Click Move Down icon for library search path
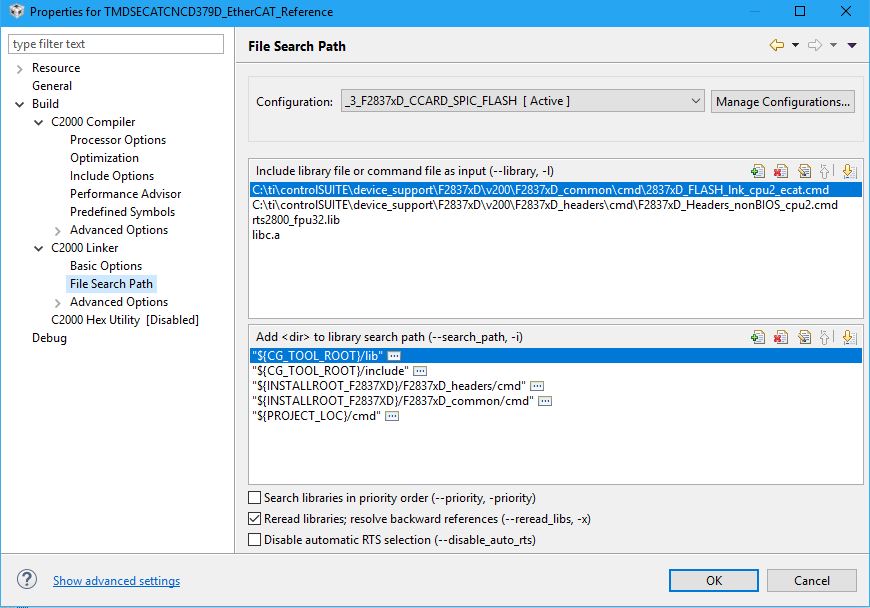Image resolution: width=870 pixels, height=608 pixels. coord(849,338)
